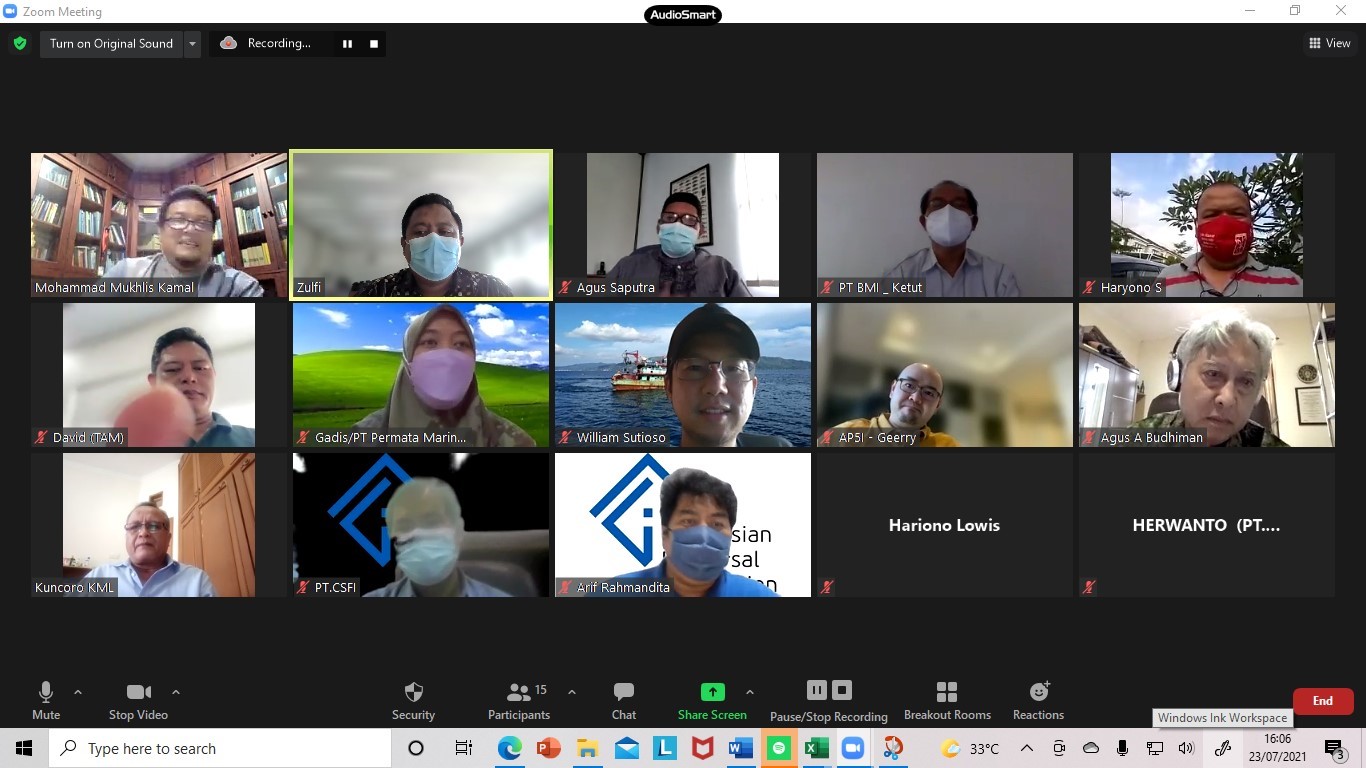1366x768 pixels.
Task: Expand video options arrow beside Stop Video
Action: coord(176,692)
